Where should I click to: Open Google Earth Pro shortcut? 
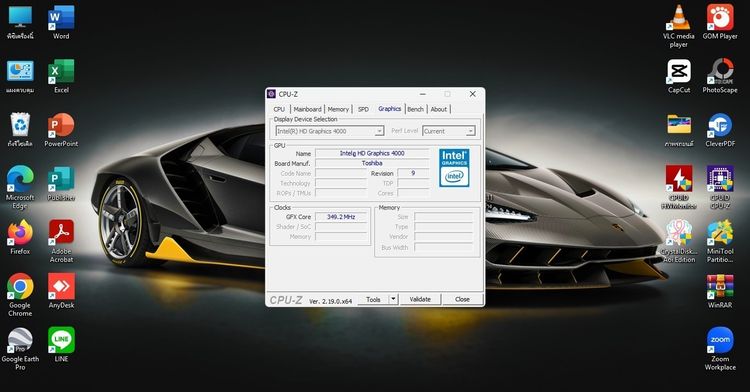(20, 349)
